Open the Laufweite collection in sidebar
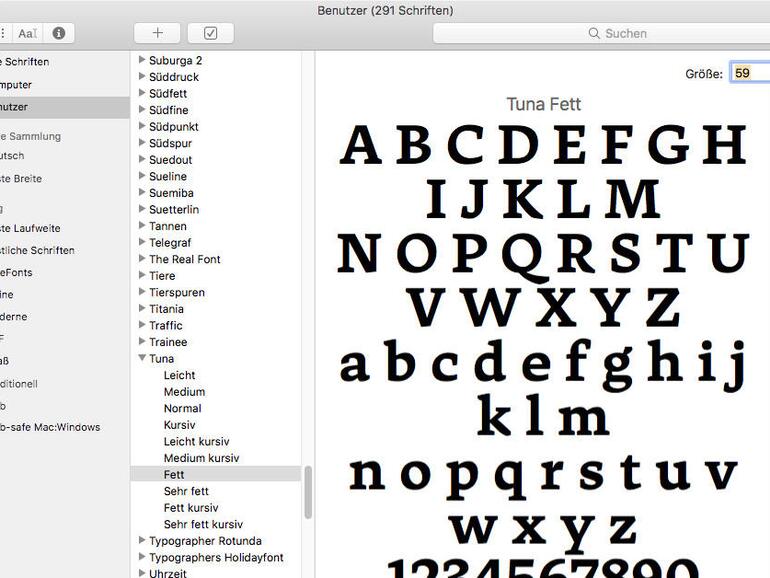Image resolution: width=770 pixels, height=578 pixels. [x=30, y=228]
